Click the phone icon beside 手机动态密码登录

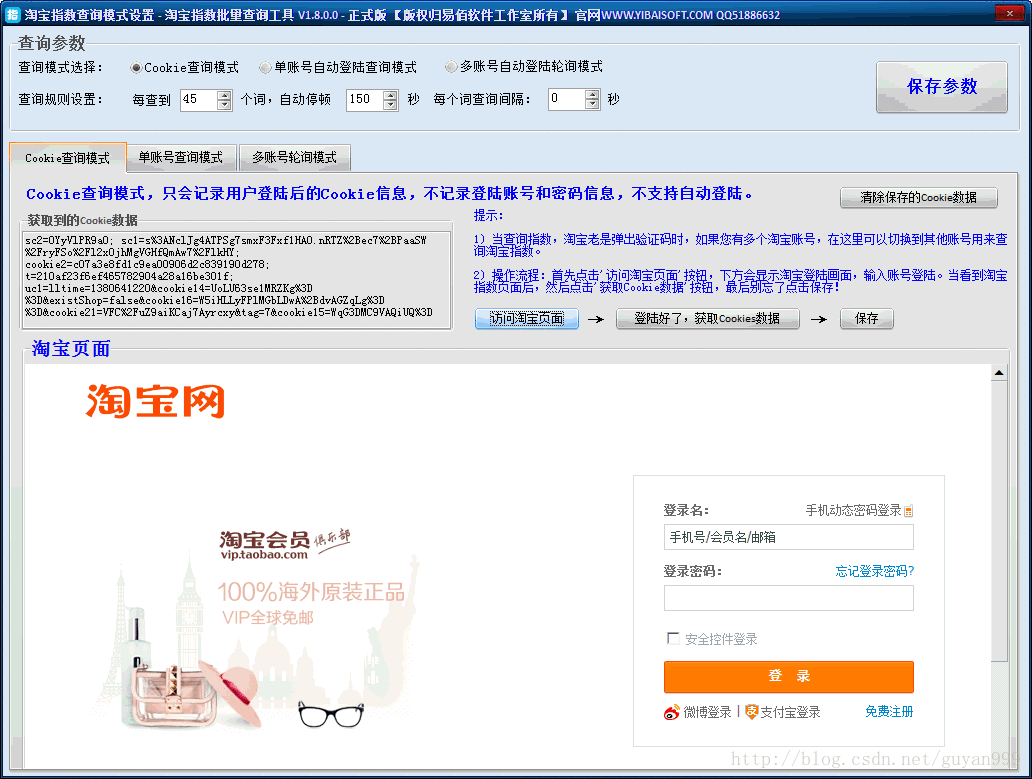click(908, 511)
